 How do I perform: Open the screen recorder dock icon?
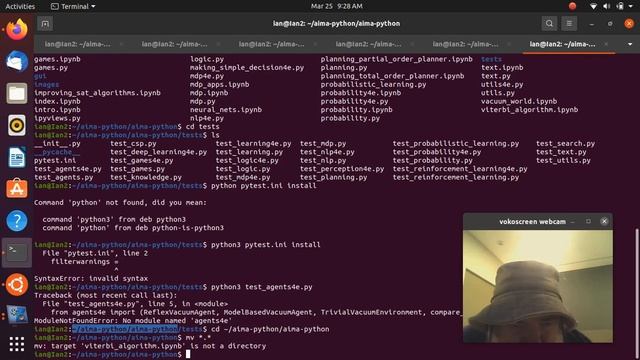tap(17, 315)
